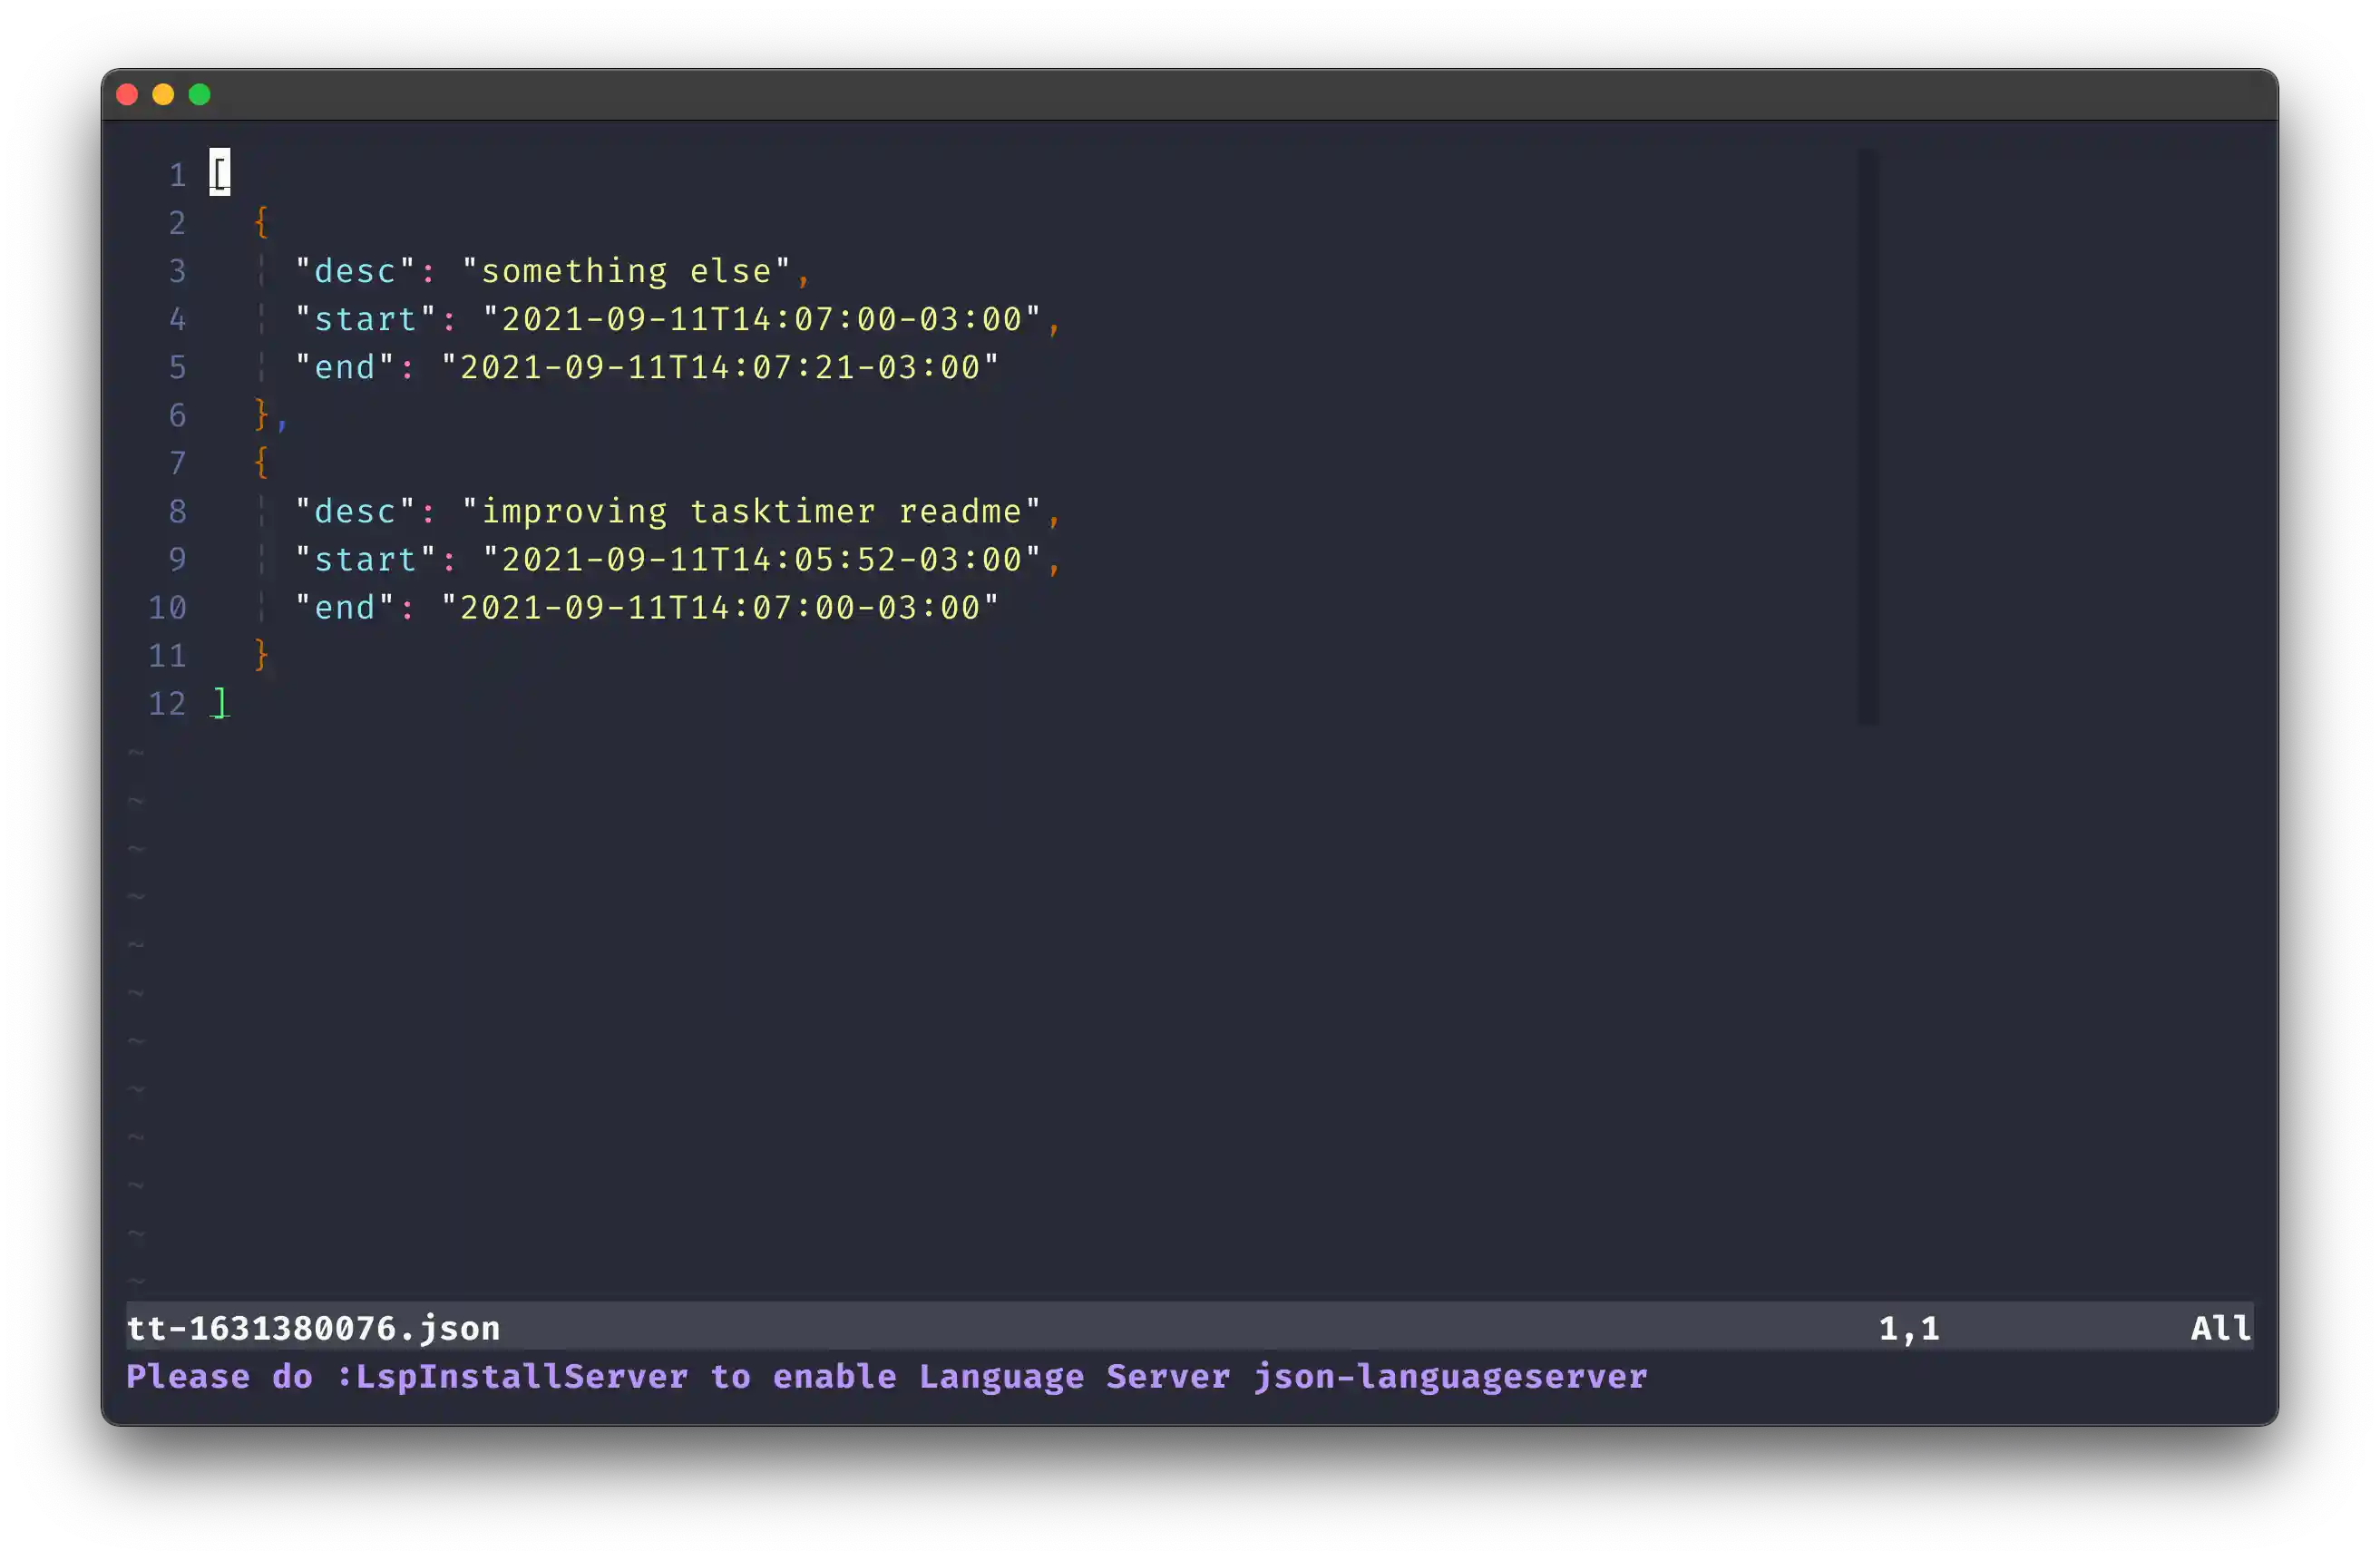Viewport: 2380px width, 1560px height.
Task: Click the 1,1 cursor position indicator
Action: (1908, 1328)
